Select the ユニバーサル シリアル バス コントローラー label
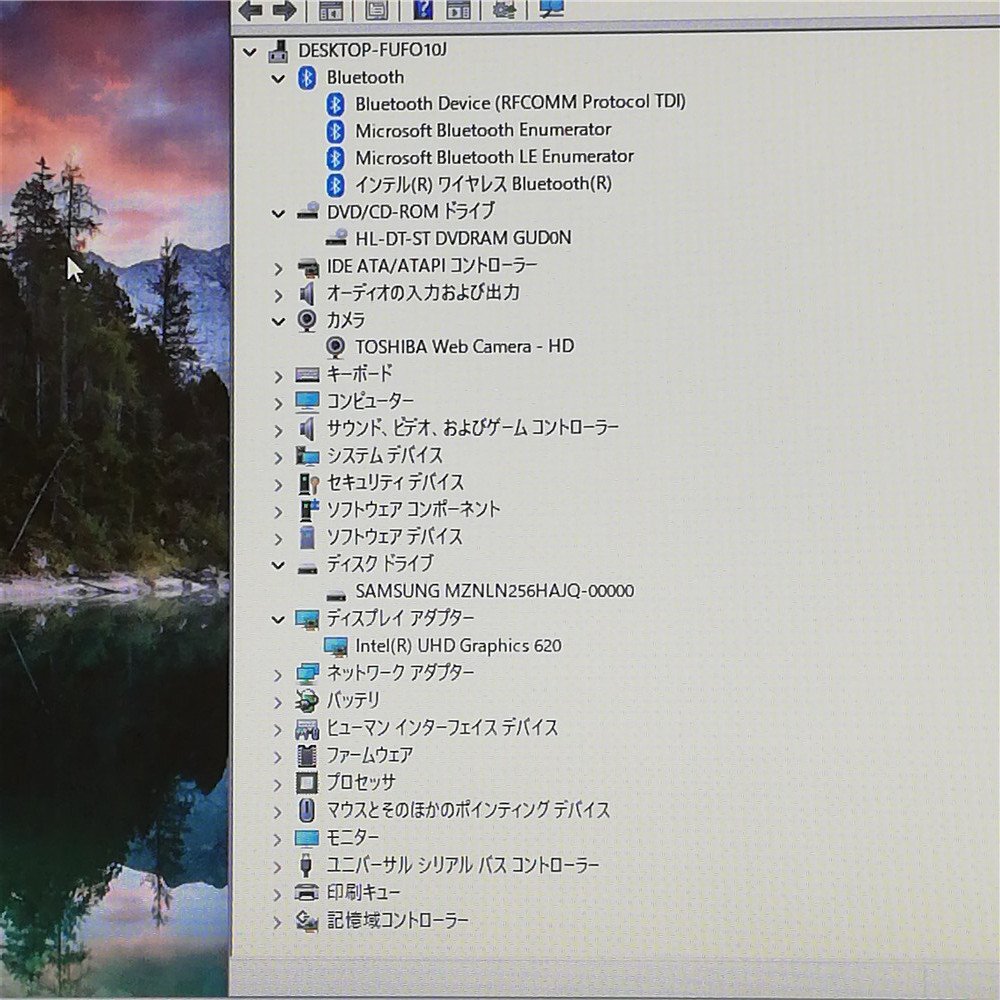 pyautogui.click(x=462, y=865)
